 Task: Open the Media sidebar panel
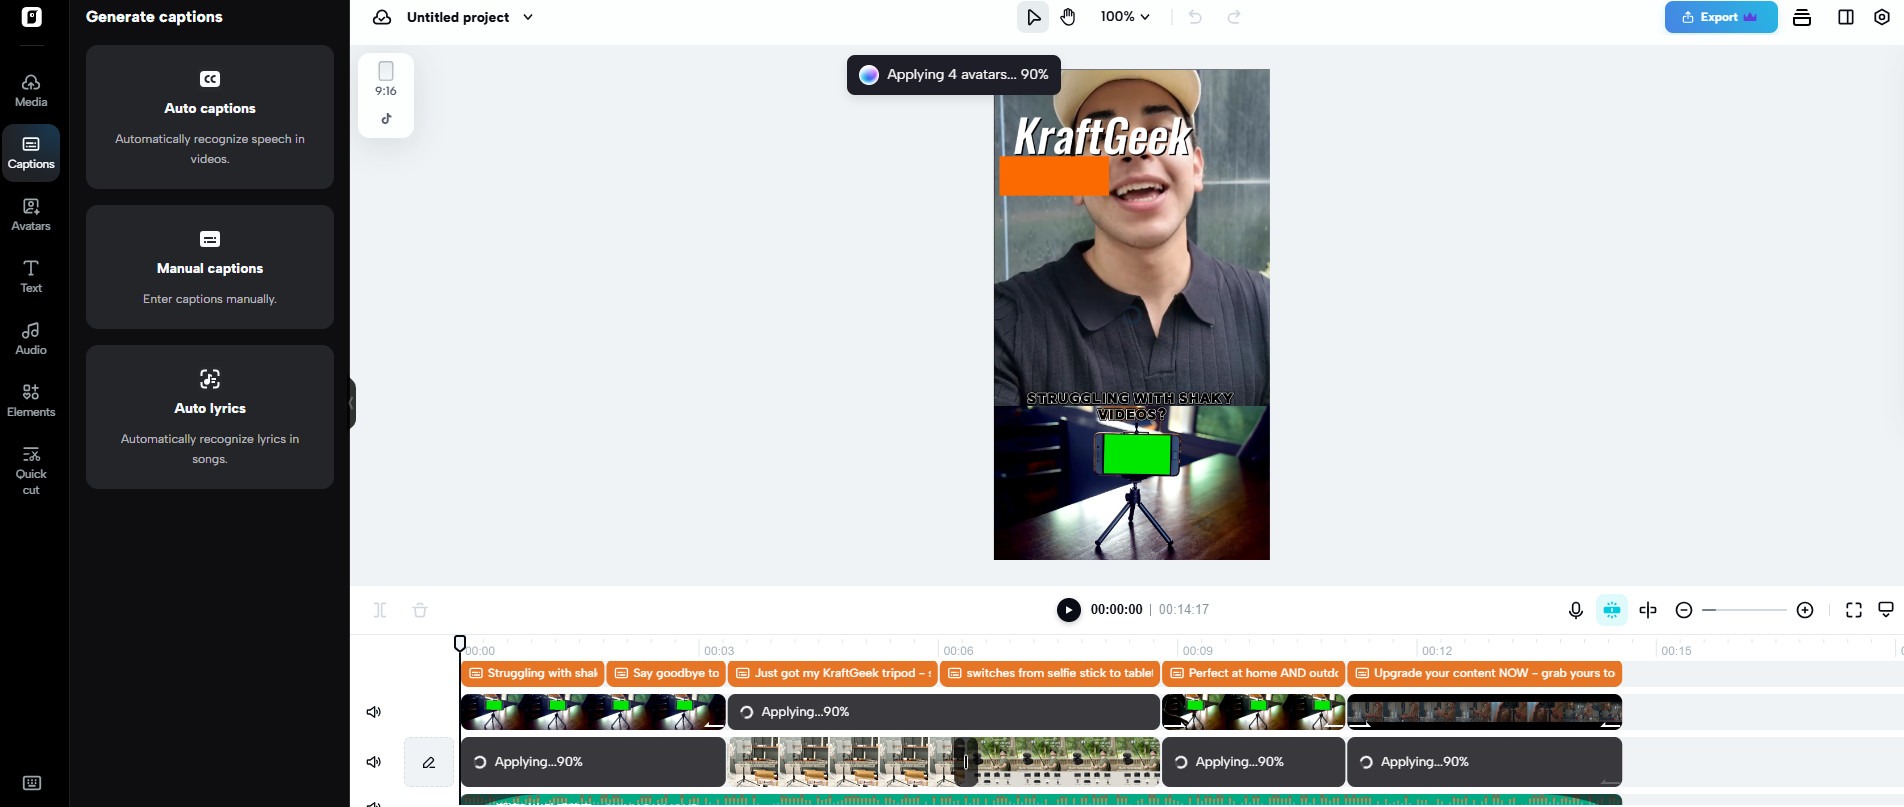[x=31, y=91]
